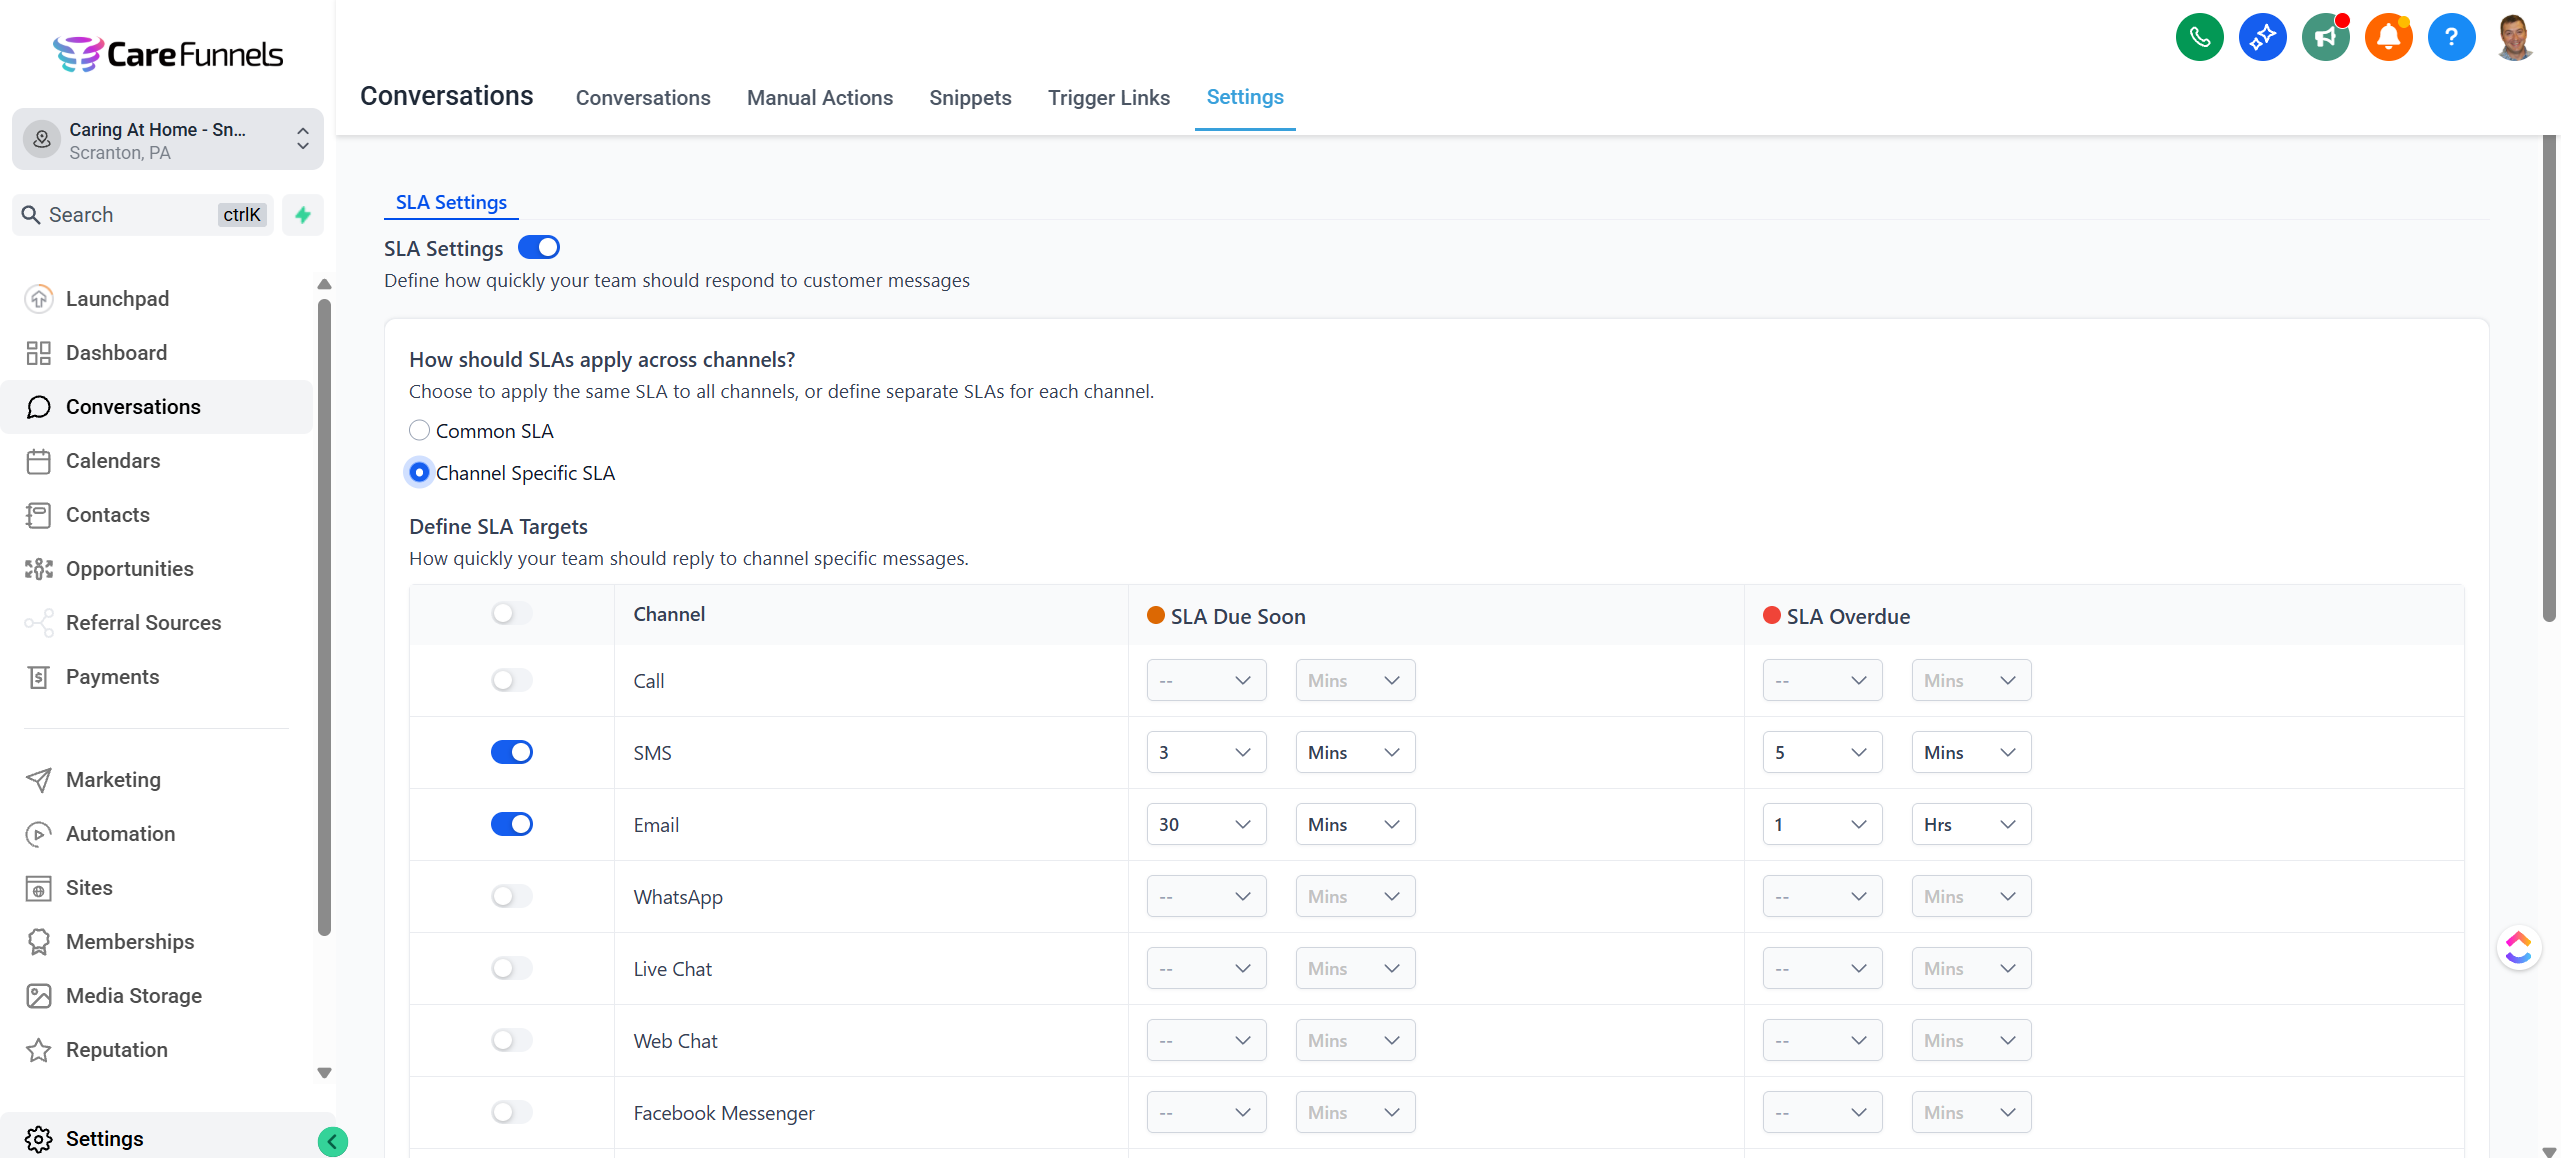
Task: Open the blue help question mark
Action: (x=2450, y=38)
